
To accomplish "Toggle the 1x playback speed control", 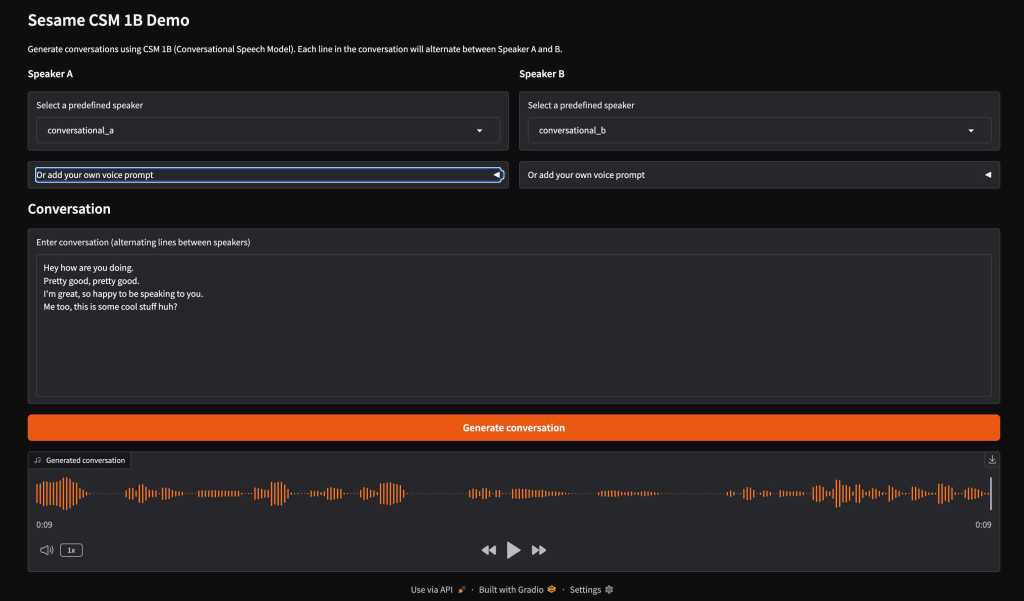I will coord(69,549).
